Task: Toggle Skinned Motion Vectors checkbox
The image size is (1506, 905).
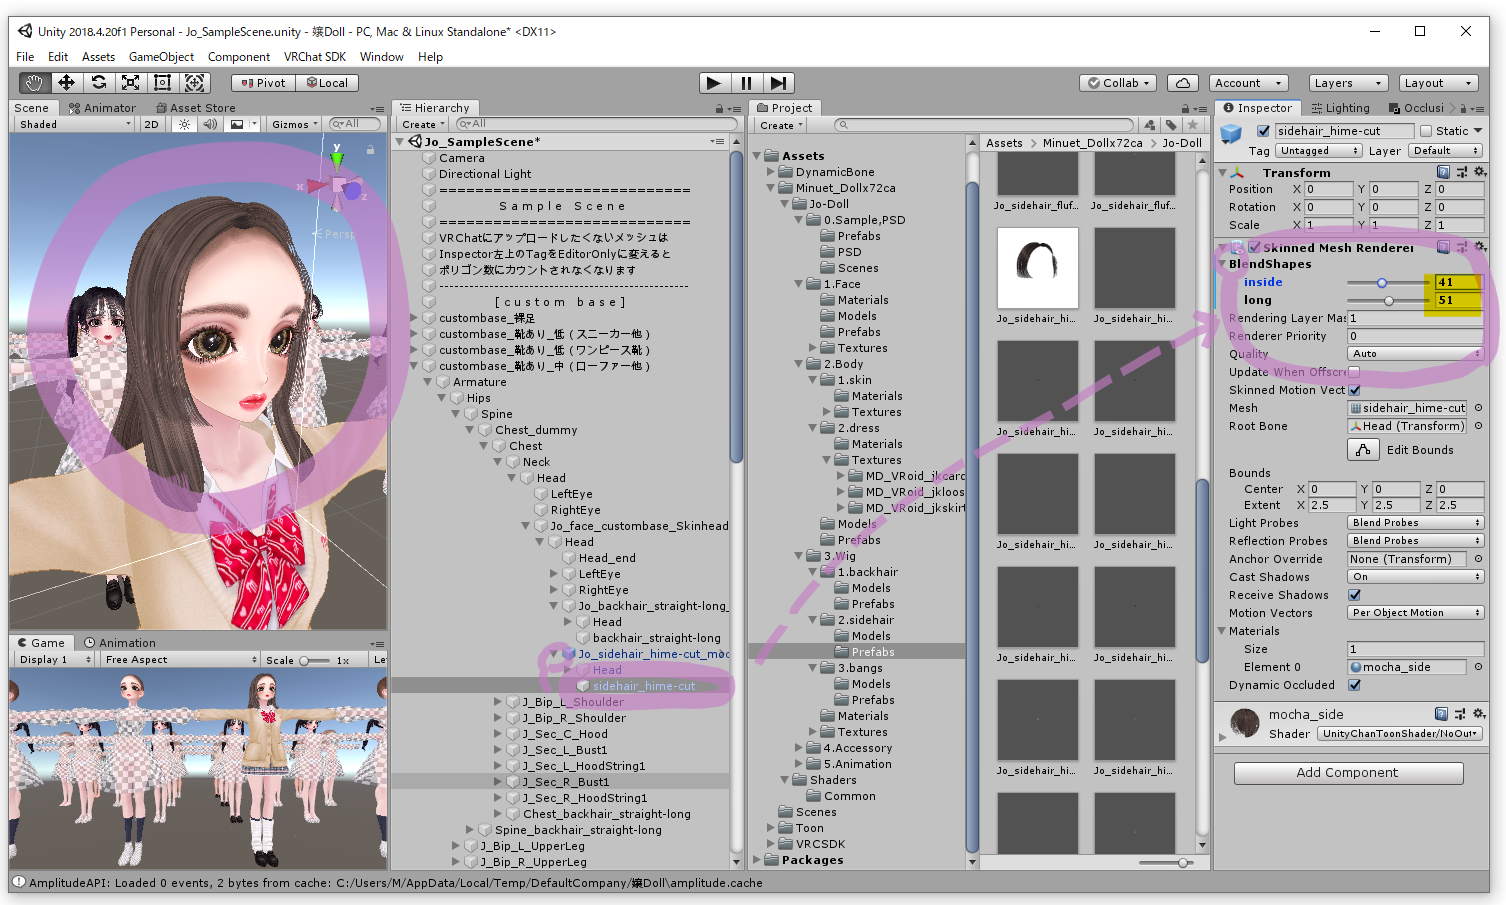Action: pyautogui.click(x=1354, y=390)
